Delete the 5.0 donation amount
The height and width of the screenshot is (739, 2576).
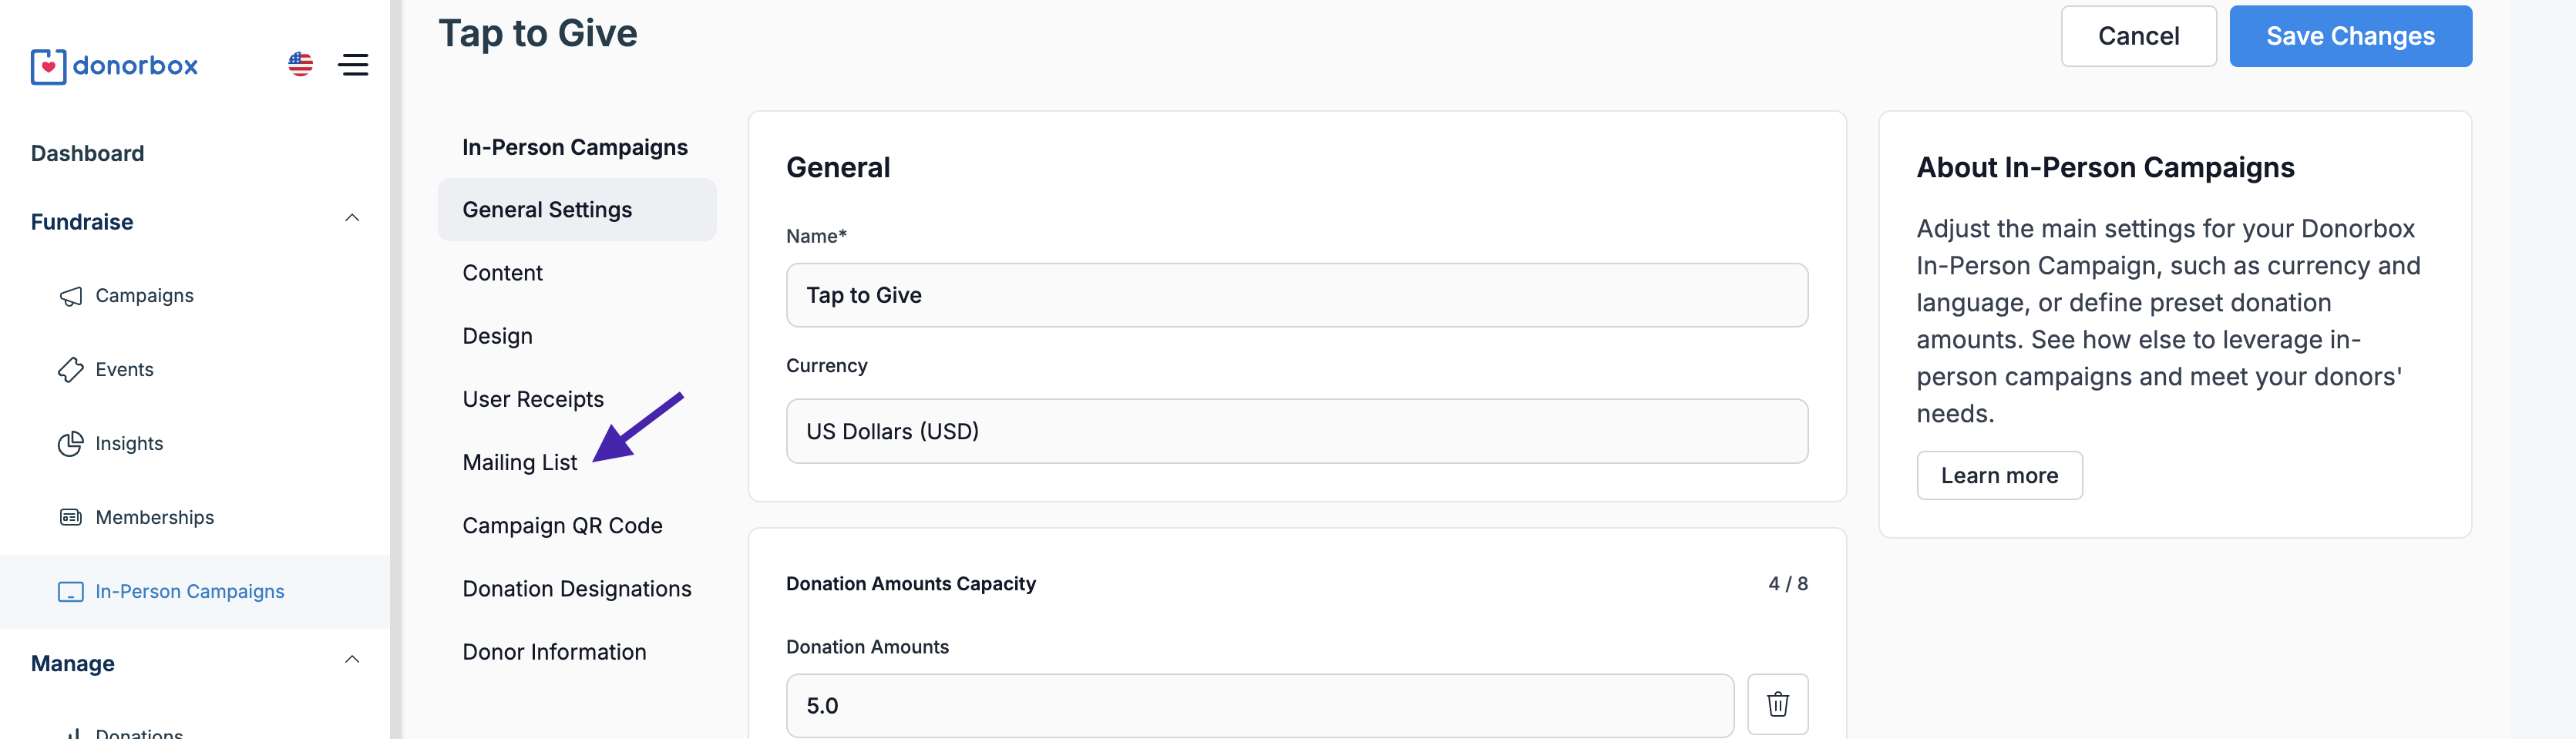(1777, 704)
